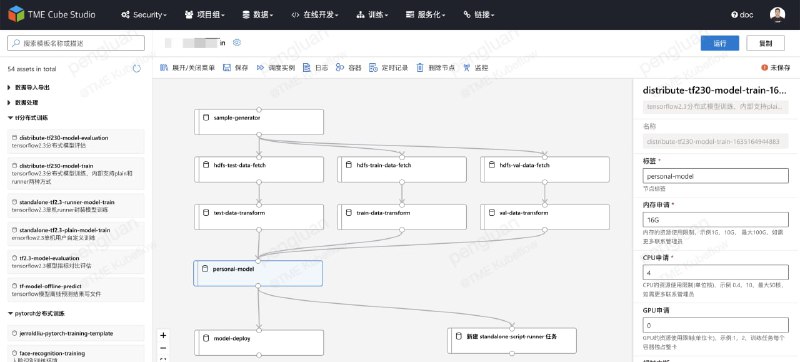
Task: Click the database icon on sample-generator node
Action: tap(207, 118)
